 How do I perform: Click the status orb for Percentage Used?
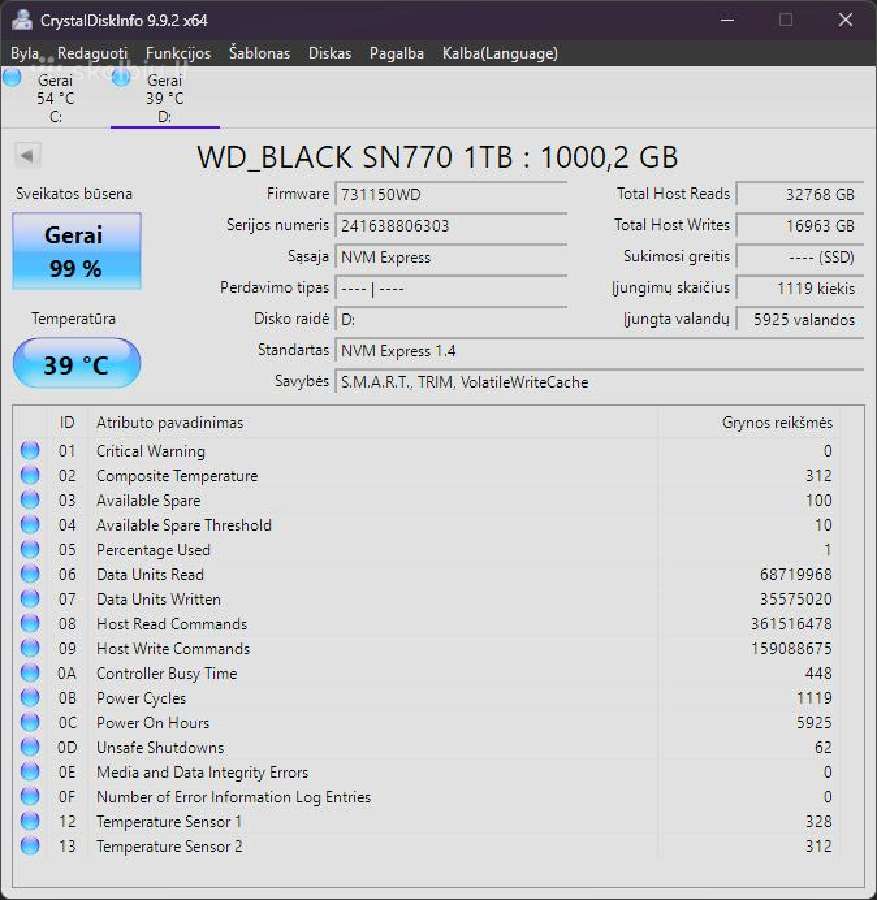(30, 549)
